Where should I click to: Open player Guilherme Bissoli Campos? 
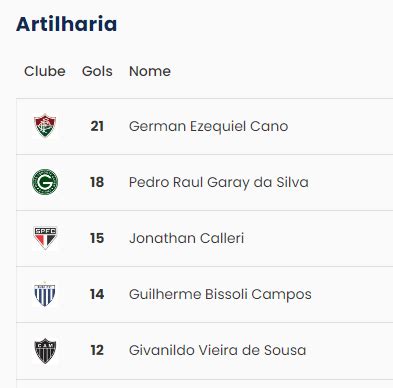pyautogui.click(x=220, y=294)
